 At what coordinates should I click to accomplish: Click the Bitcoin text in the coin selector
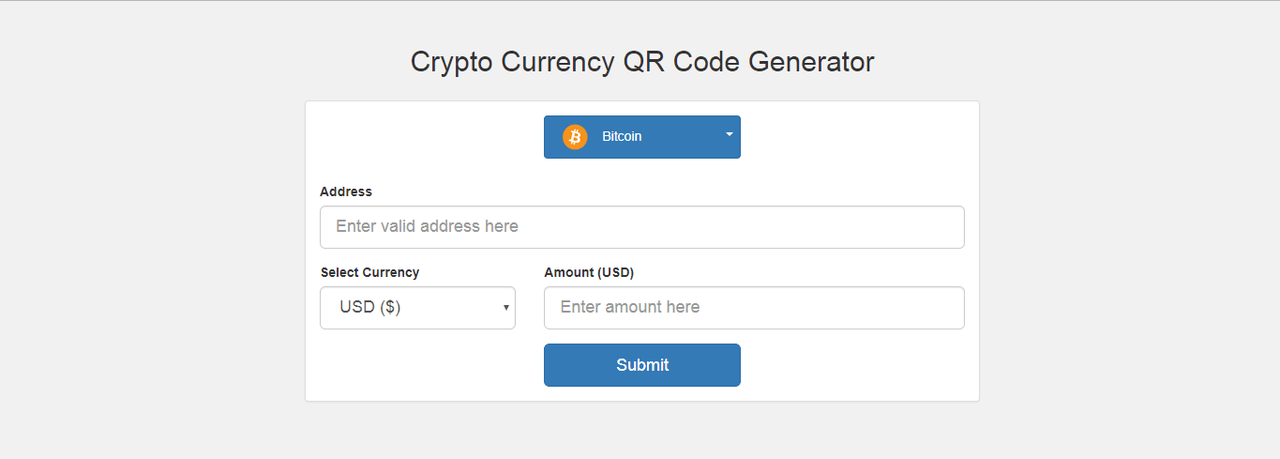pyautogui.click(x=622, y=137)
